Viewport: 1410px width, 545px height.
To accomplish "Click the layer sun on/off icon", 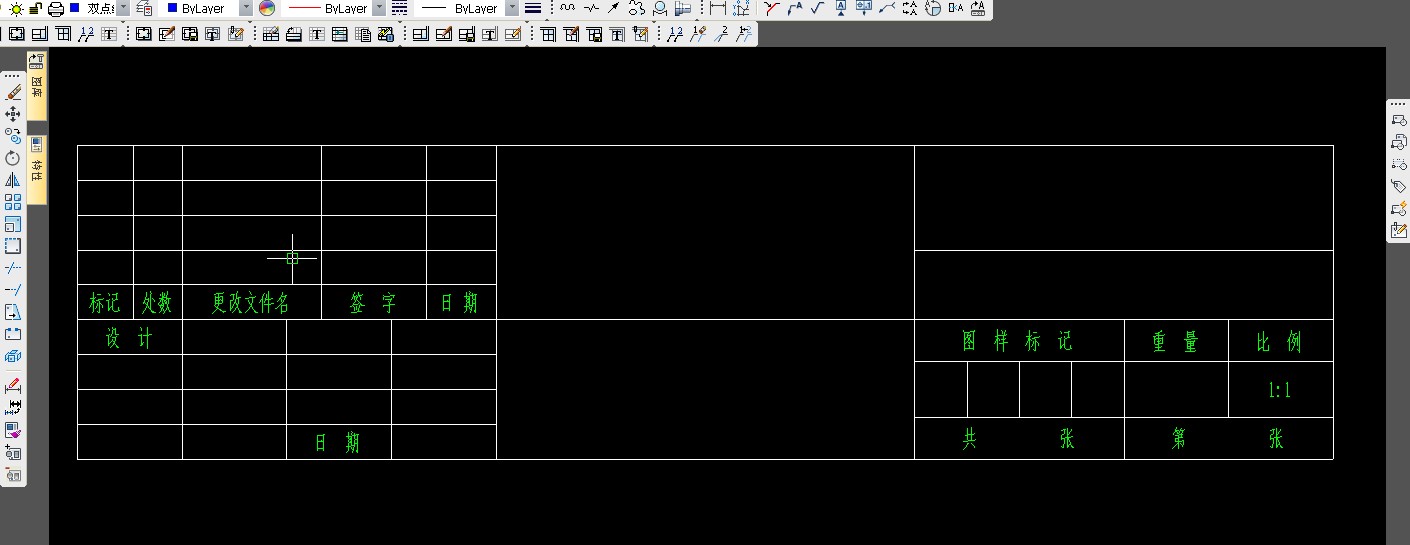I will (16, 8).
